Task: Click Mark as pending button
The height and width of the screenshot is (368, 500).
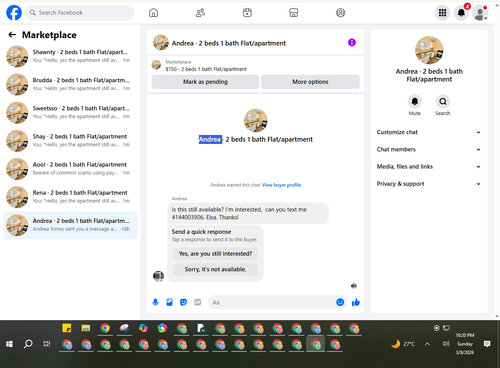Action: 205,82
